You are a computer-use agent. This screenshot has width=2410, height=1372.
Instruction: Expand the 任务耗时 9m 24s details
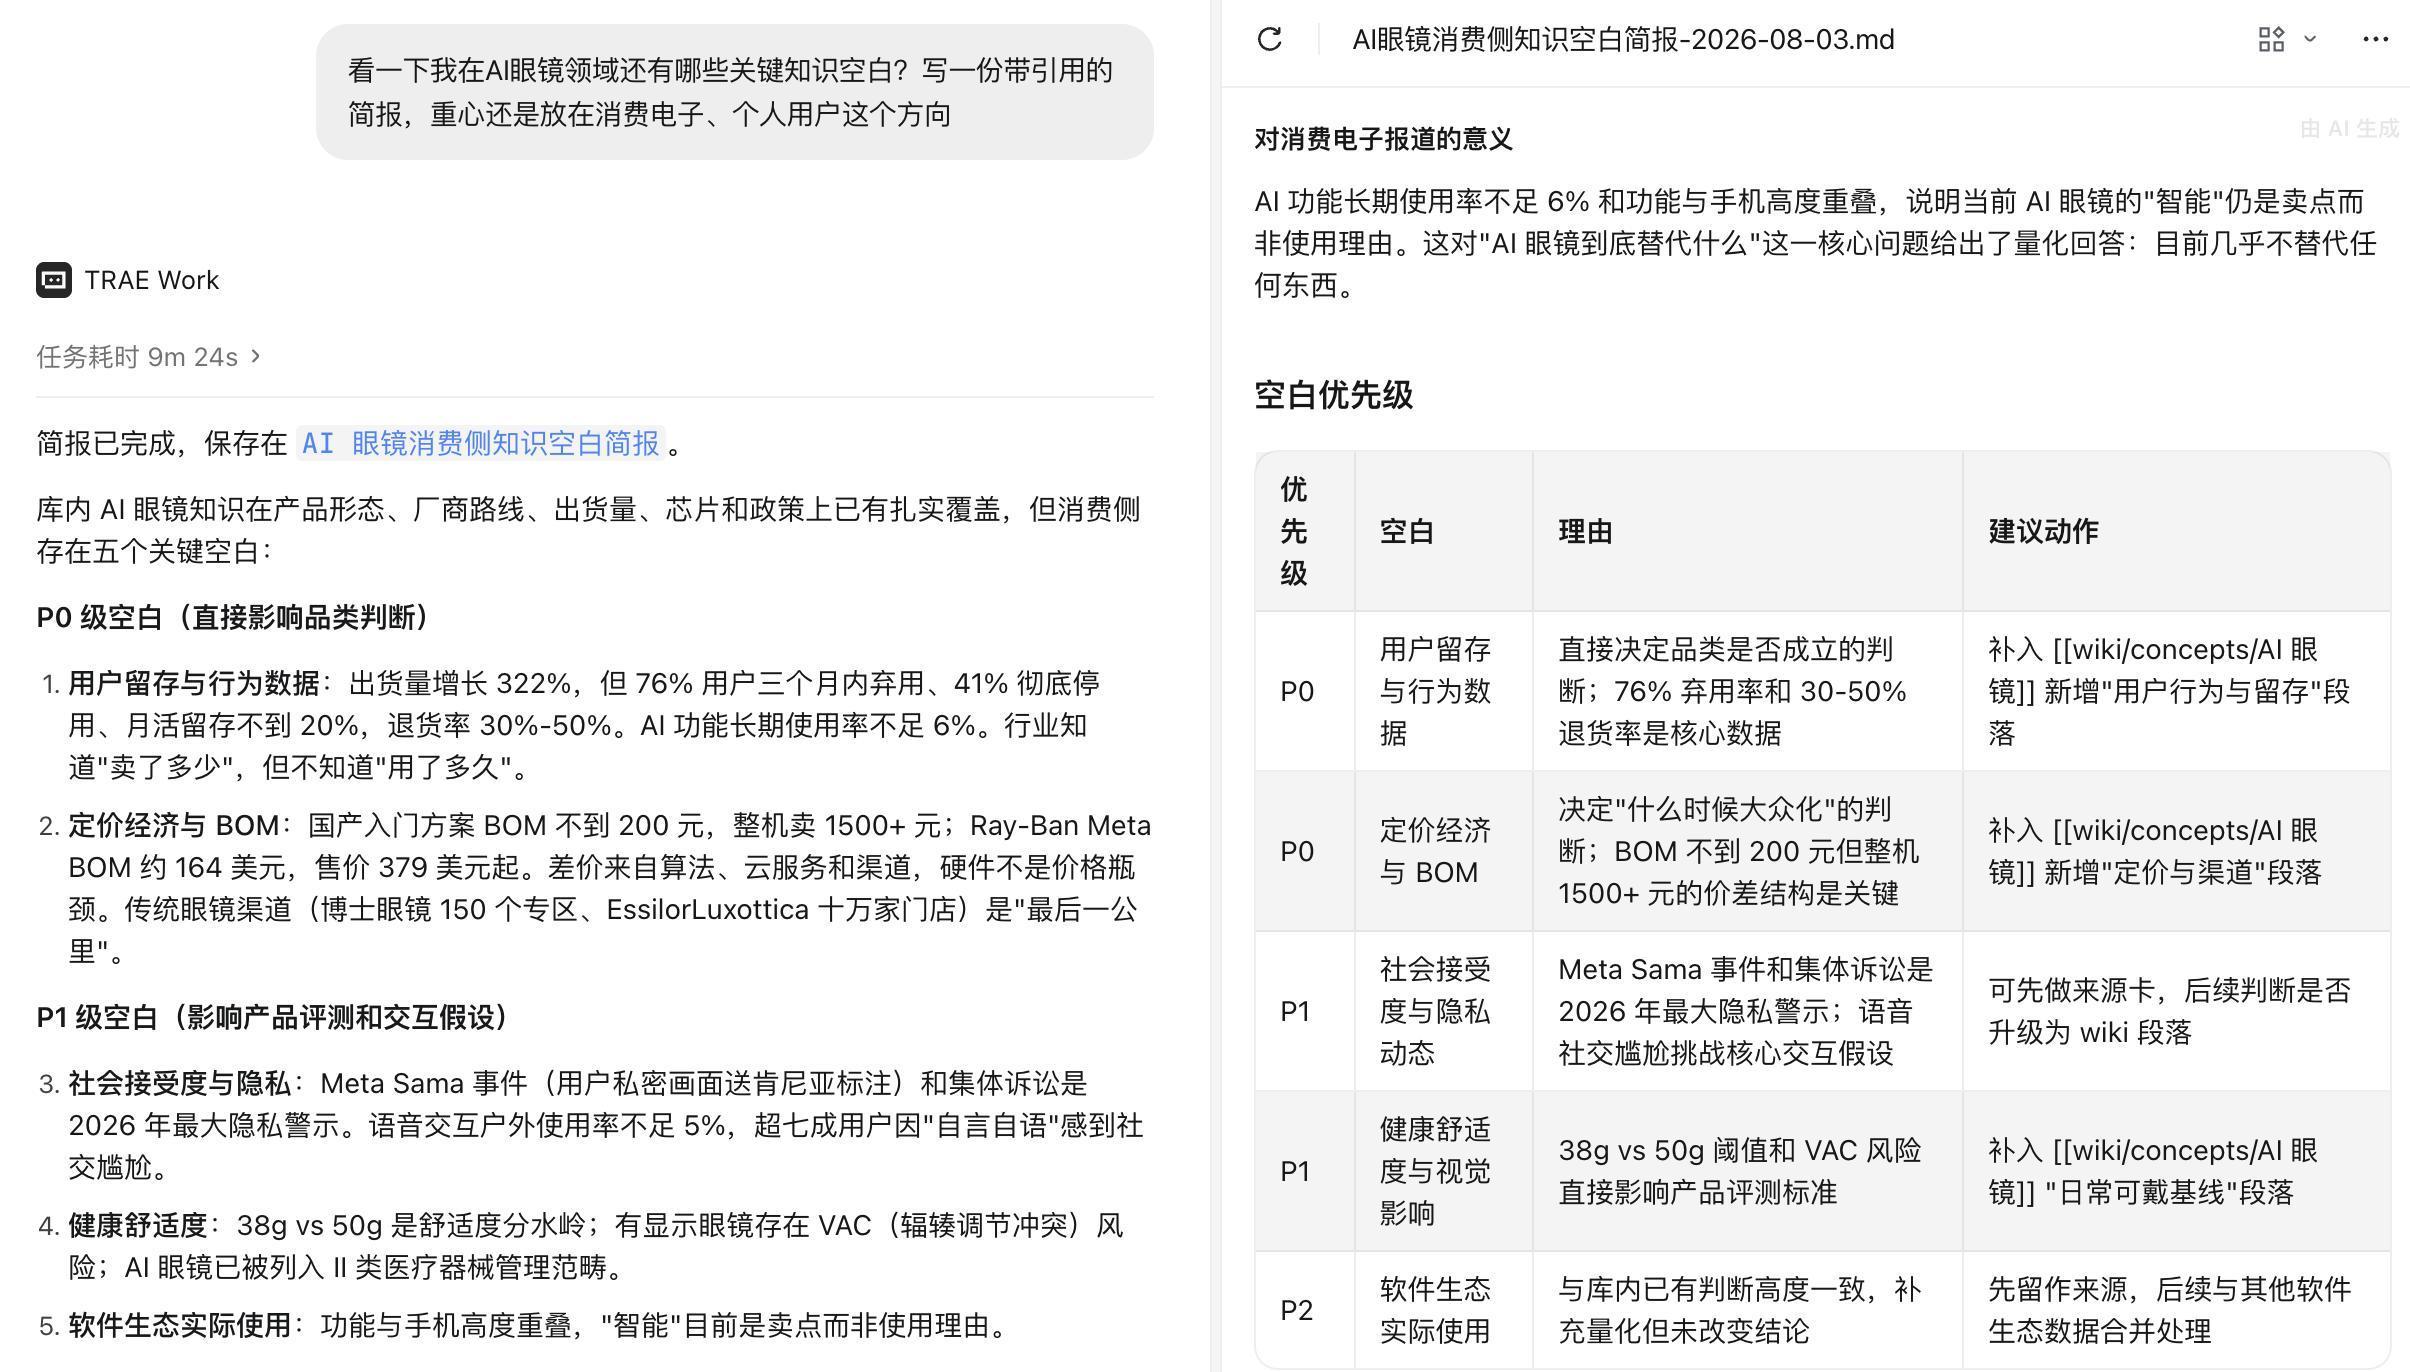click(x=150, y=357)
